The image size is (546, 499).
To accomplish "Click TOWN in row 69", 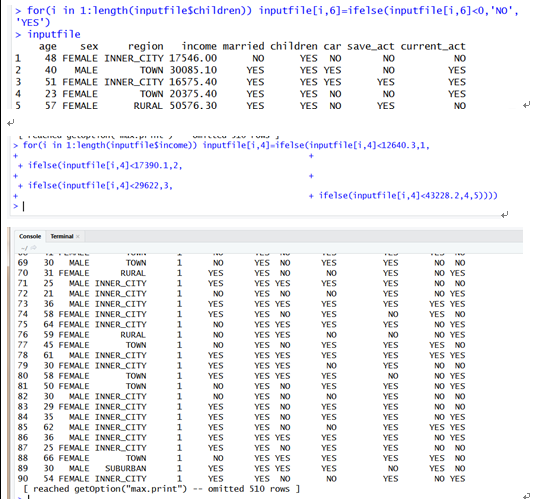I will tap(136, 263).
